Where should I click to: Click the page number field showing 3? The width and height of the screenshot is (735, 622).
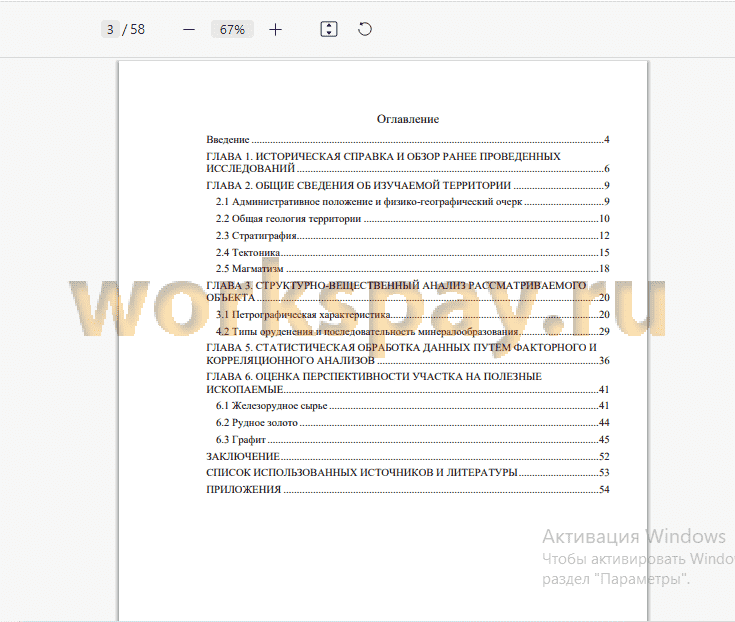[110, 30]
